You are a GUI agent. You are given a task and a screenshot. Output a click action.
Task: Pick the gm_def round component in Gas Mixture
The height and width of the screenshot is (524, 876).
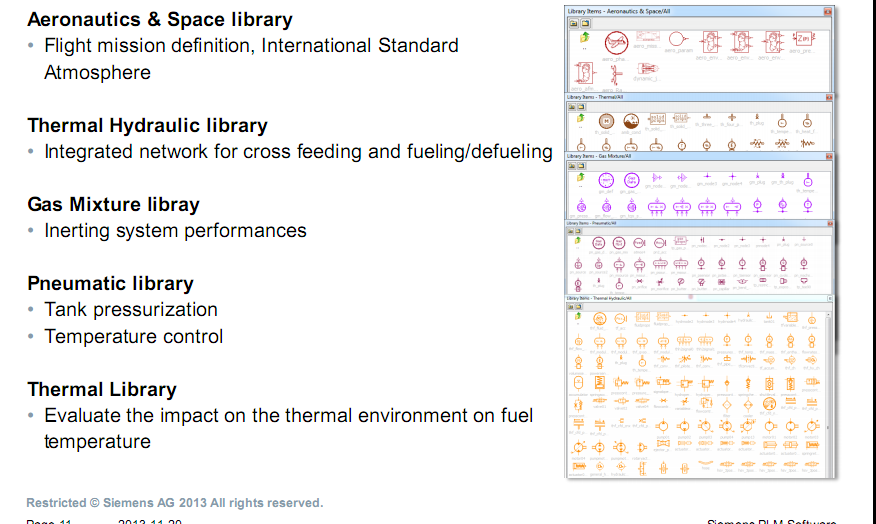point(606,180)
